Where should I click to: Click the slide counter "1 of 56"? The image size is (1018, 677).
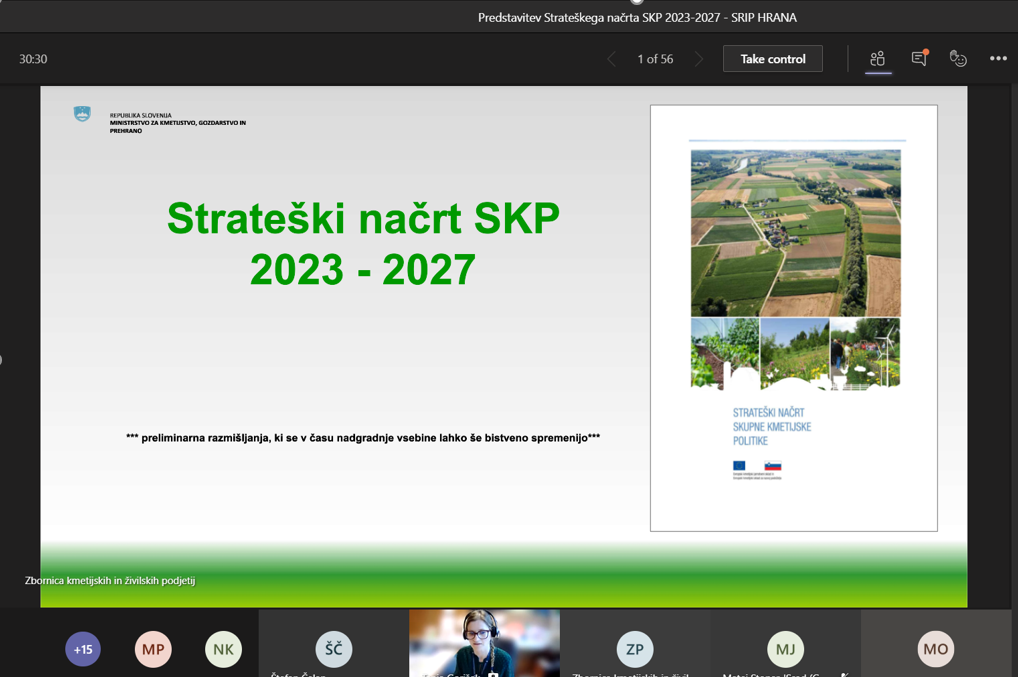point(655,59)
